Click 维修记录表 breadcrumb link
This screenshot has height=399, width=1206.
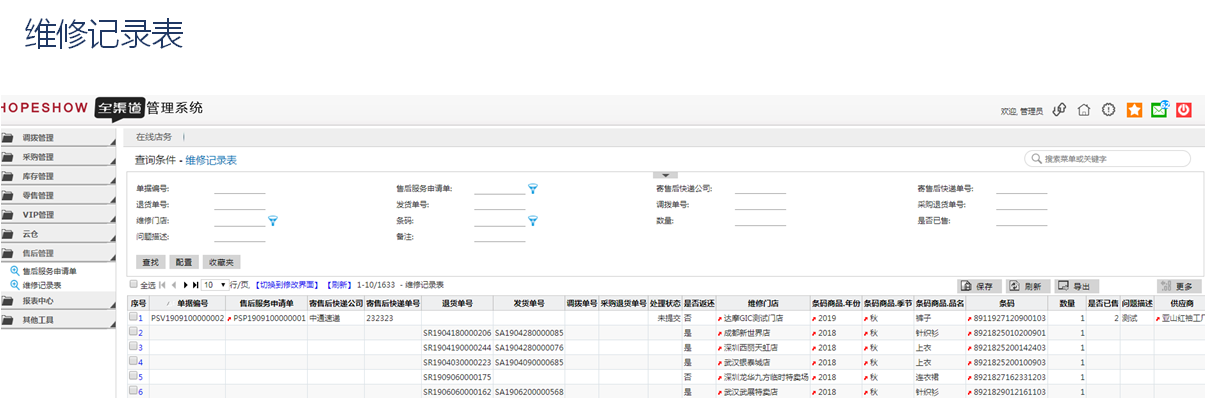pyautogui.click(x=211, y=160)
